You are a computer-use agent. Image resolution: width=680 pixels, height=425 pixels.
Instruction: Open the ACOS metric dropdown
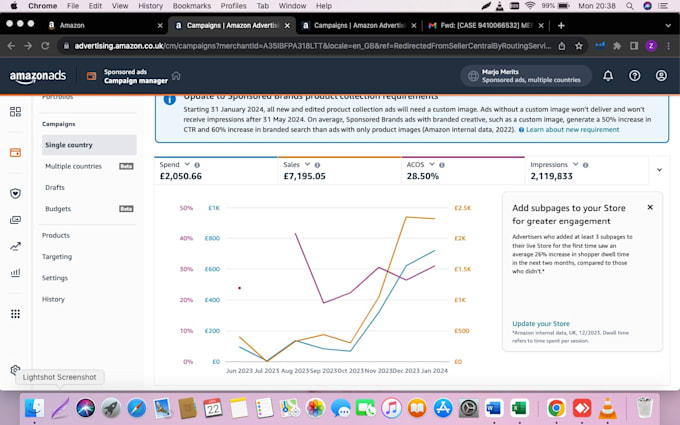click(x=432, y=164)
